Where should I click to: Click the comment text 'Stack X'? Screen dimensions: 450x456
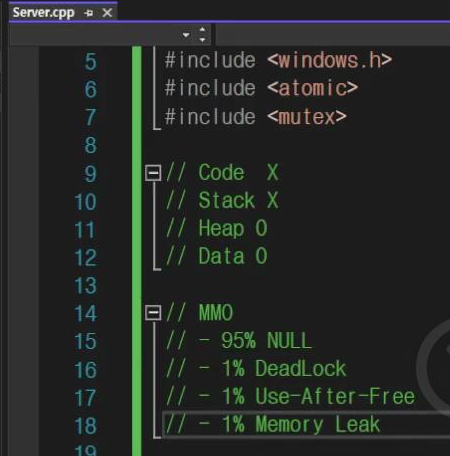click(x=238, y=201)
